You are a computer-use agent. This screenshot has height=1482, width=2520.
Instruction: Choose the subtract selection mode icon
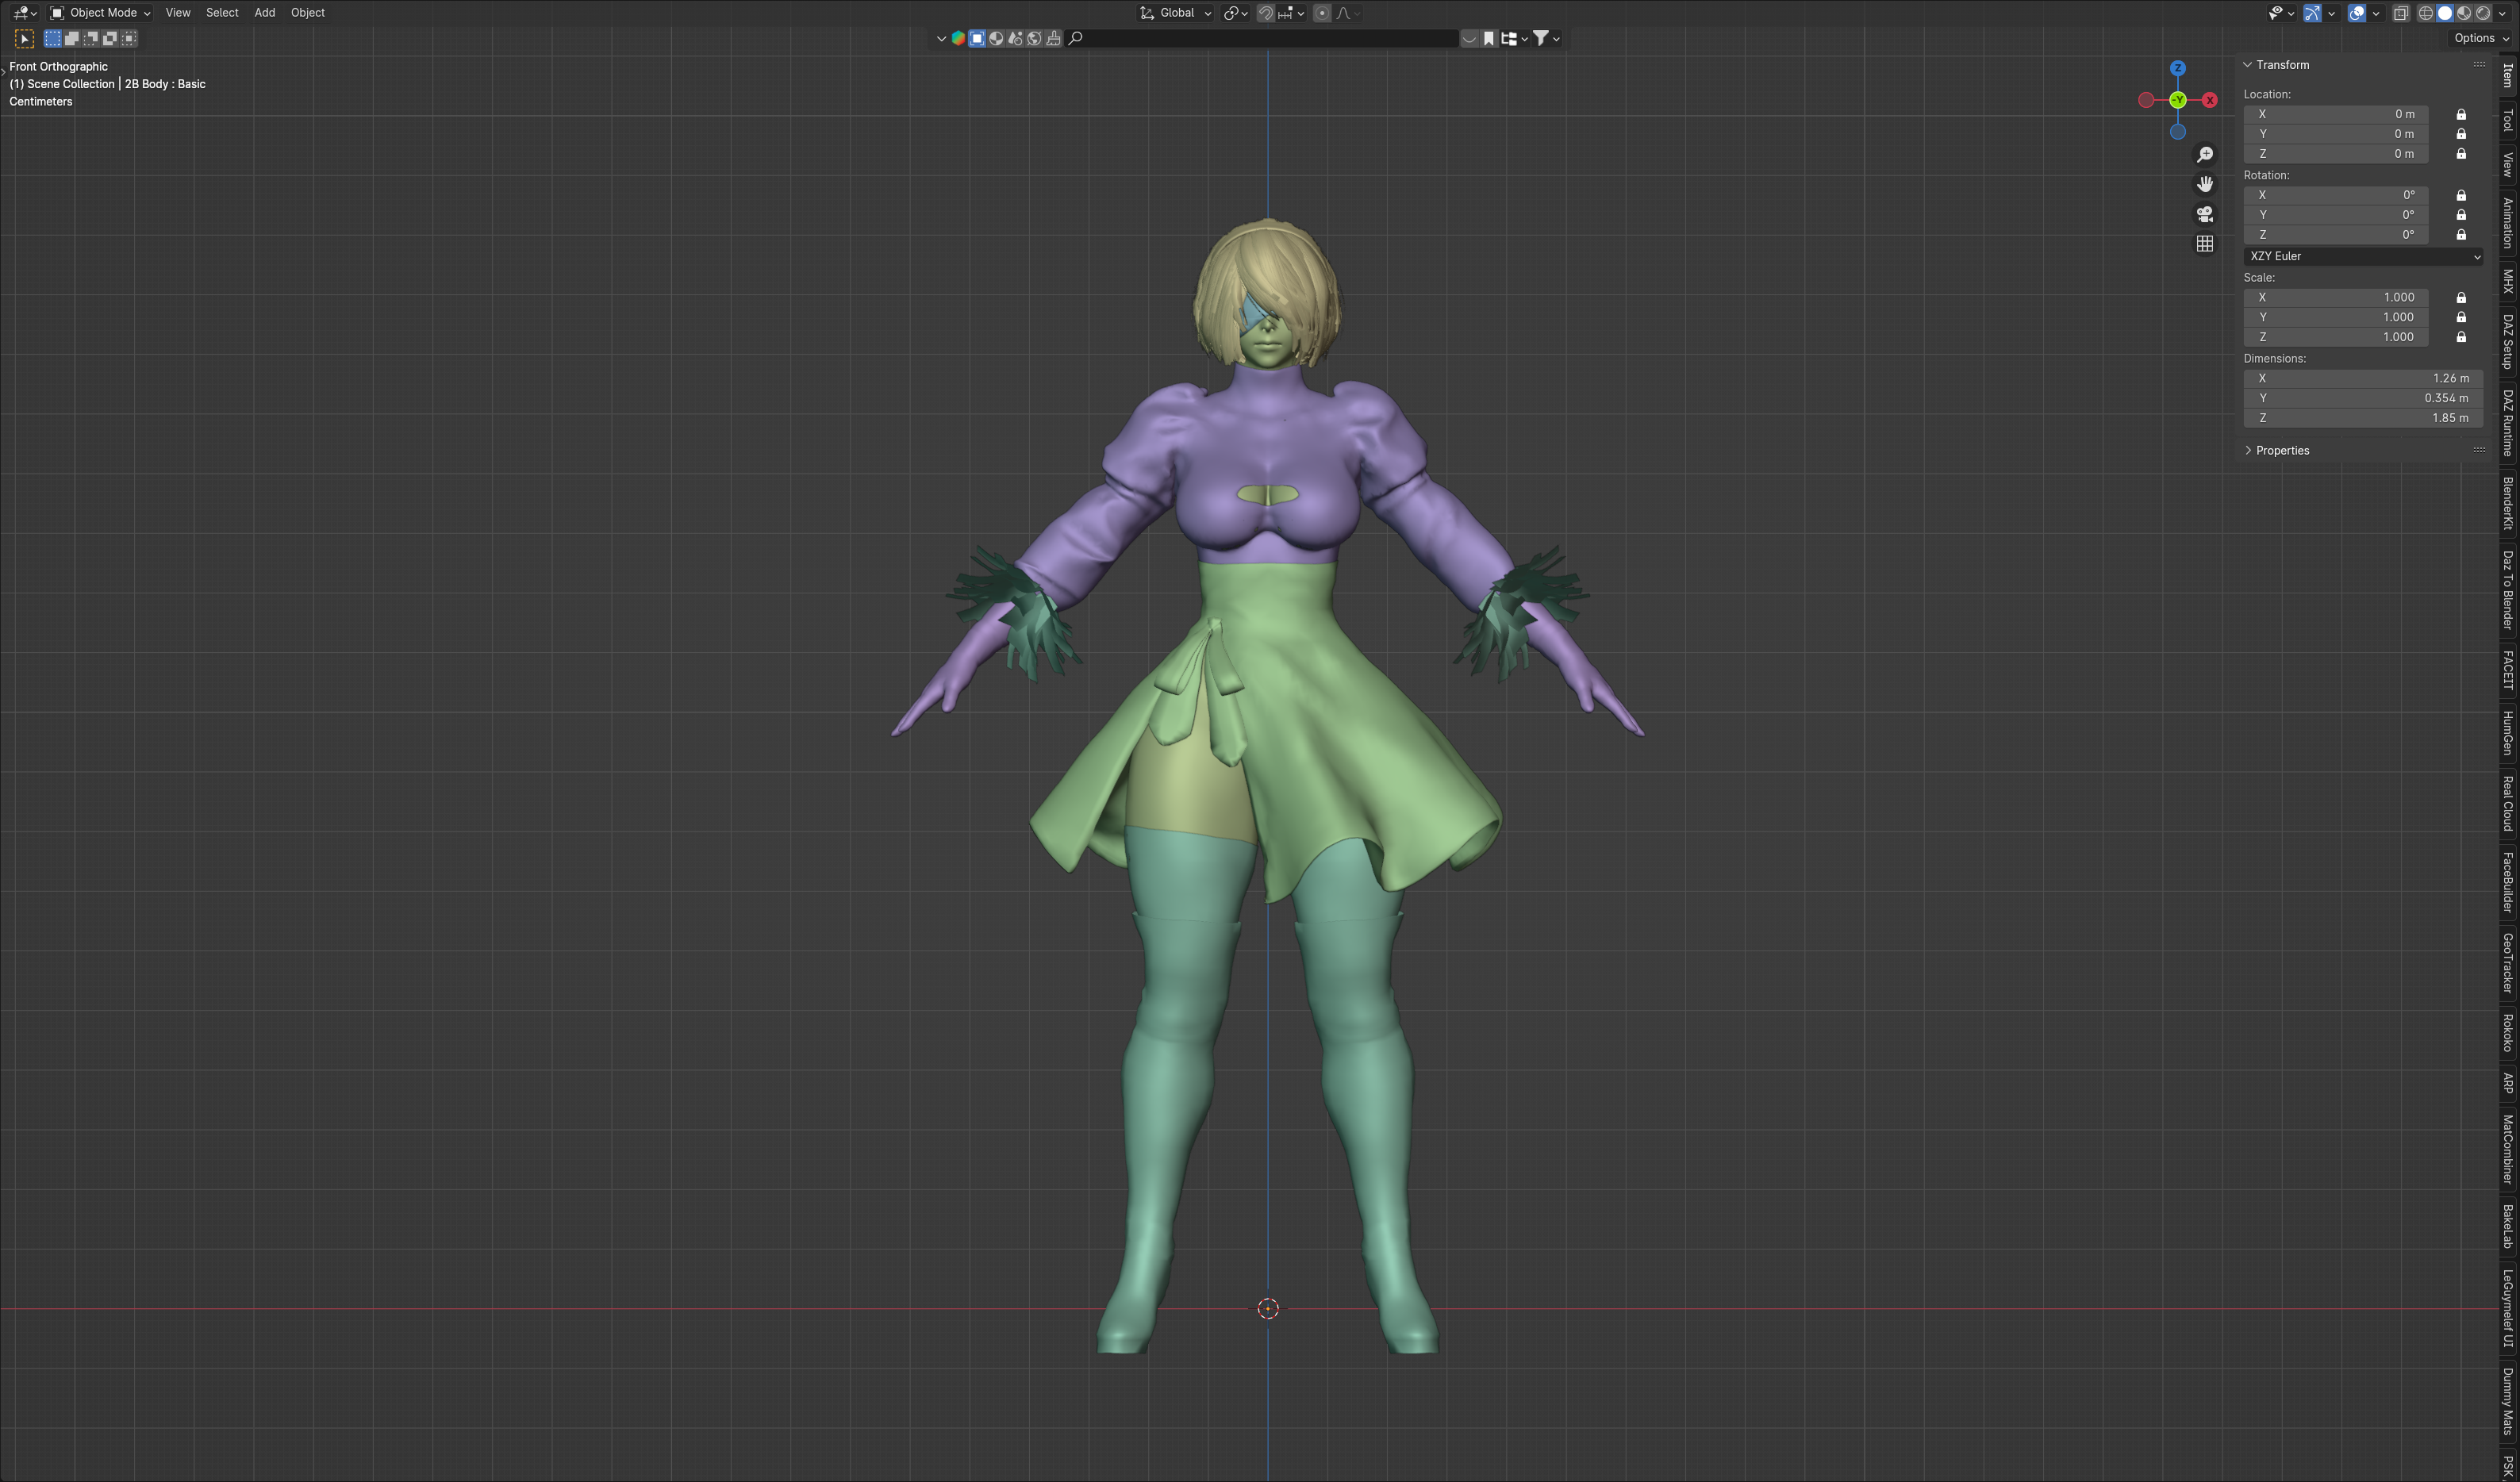click(x=91, y=39)
